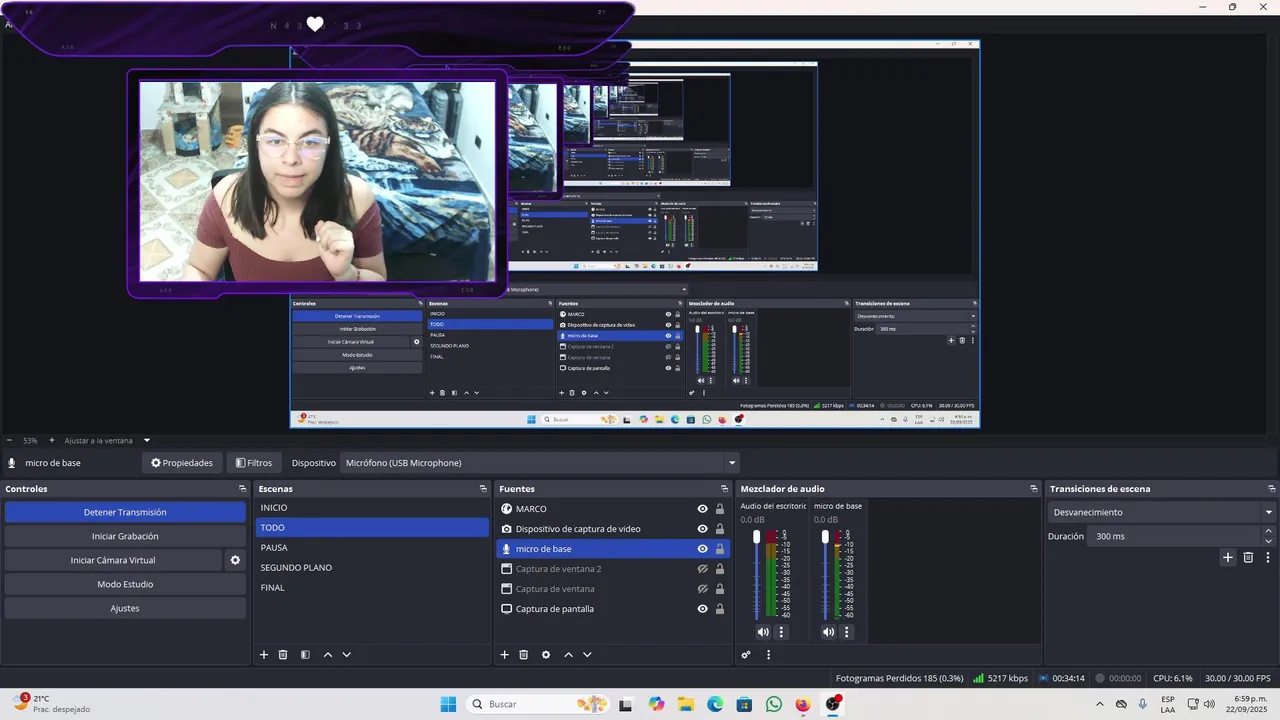Toggle lock on Captura de pantalla source

click(719, 609)
